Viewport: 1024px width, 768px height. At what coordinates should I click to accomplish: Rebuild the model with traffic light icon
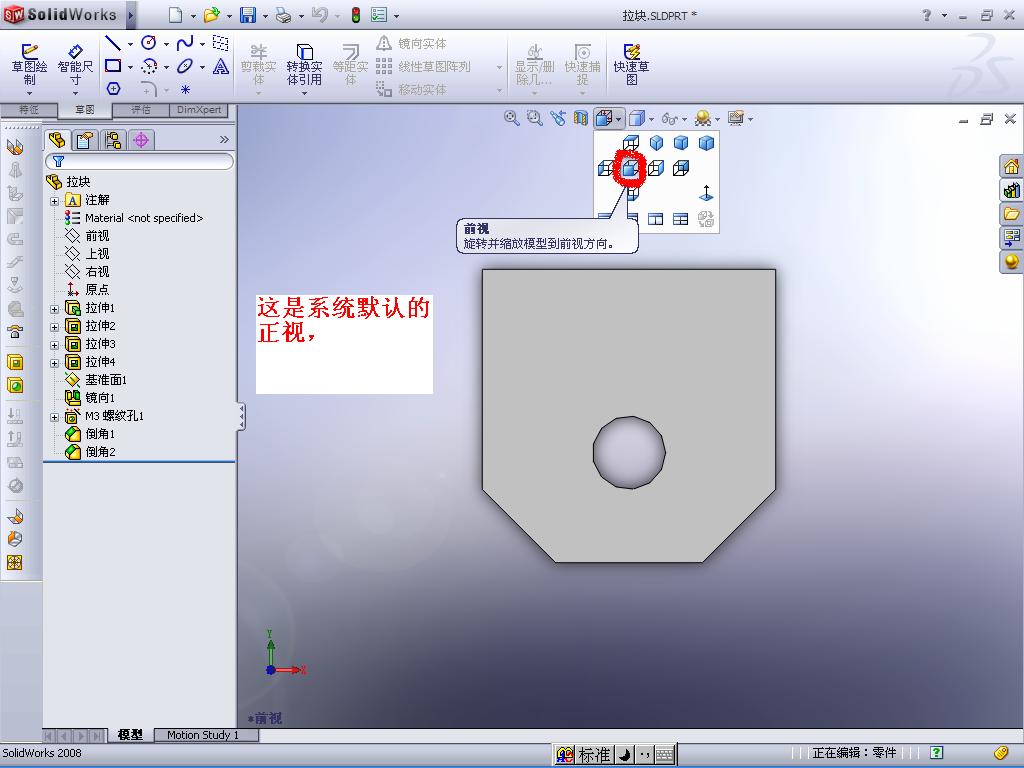355,15
